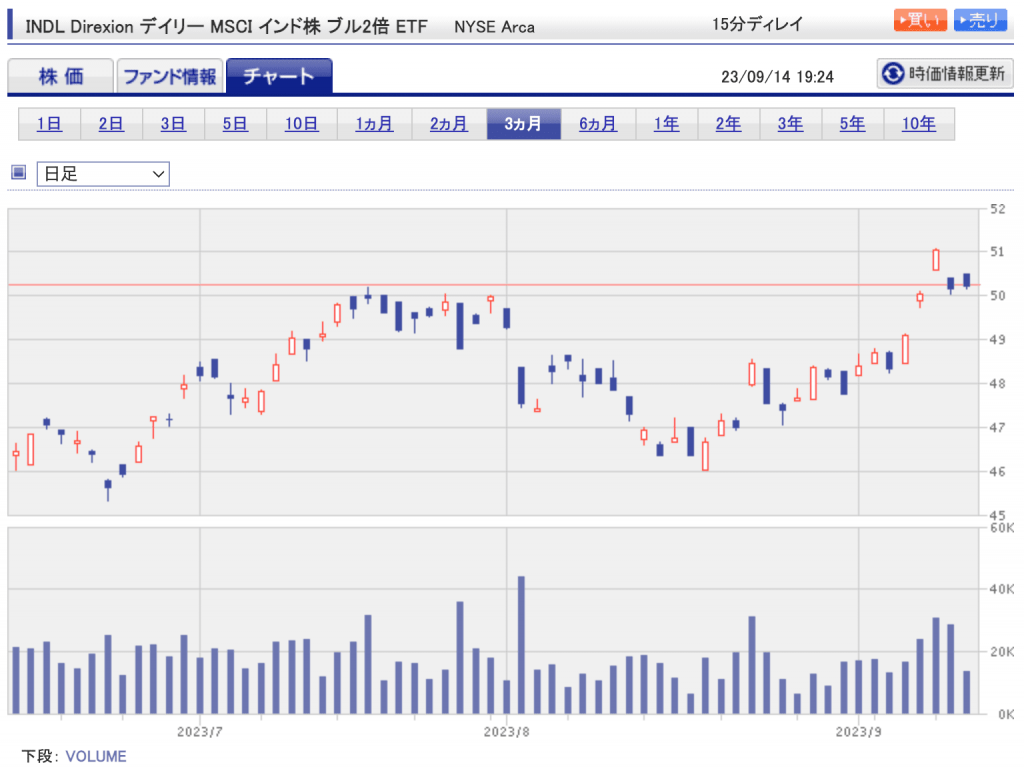Select the active 3ヵ月 period tab

tap(524, 124)
